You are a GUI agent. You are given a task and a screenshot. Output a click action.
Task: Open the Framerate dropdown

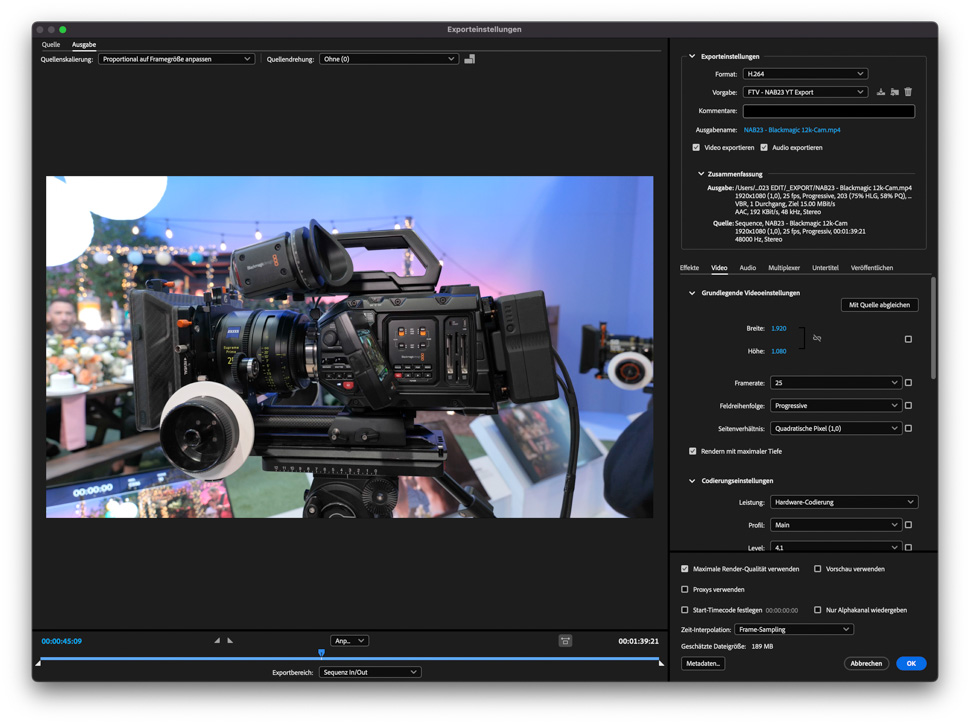click(x=835, y=382)
